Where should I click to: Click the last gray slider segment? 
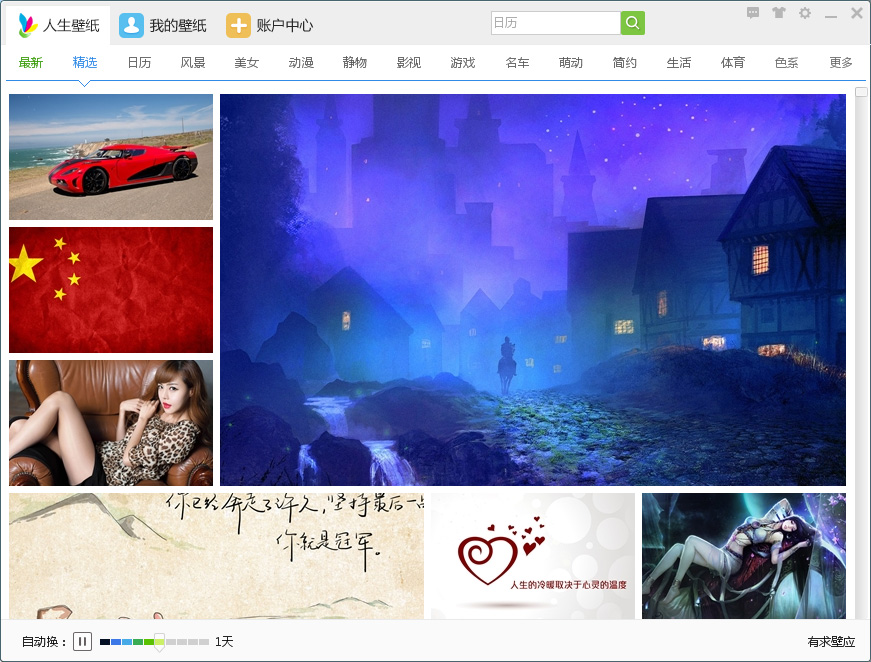tap(204, 642)
